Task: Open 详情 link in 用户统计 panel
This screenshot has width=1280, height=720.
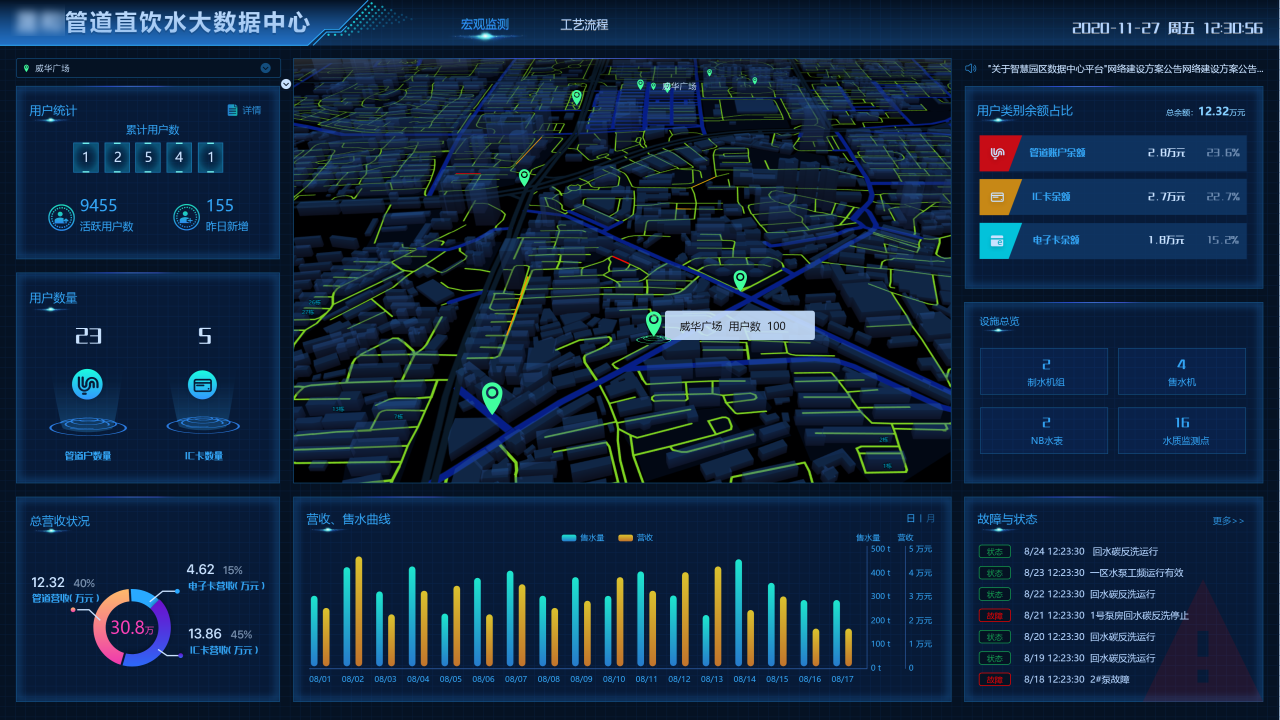Action: pos(251,110)
